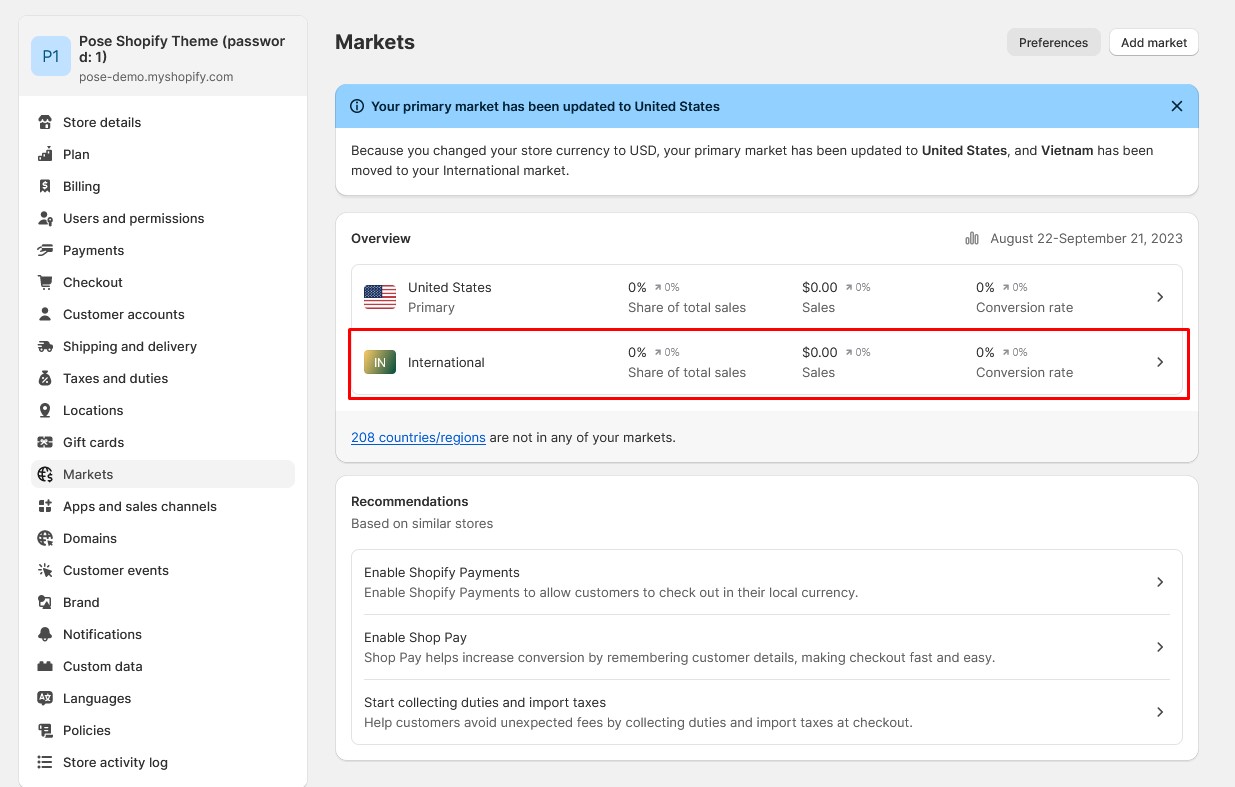
Task: Click the Plan icon in sidebar
Action: (x=45, y=154)
